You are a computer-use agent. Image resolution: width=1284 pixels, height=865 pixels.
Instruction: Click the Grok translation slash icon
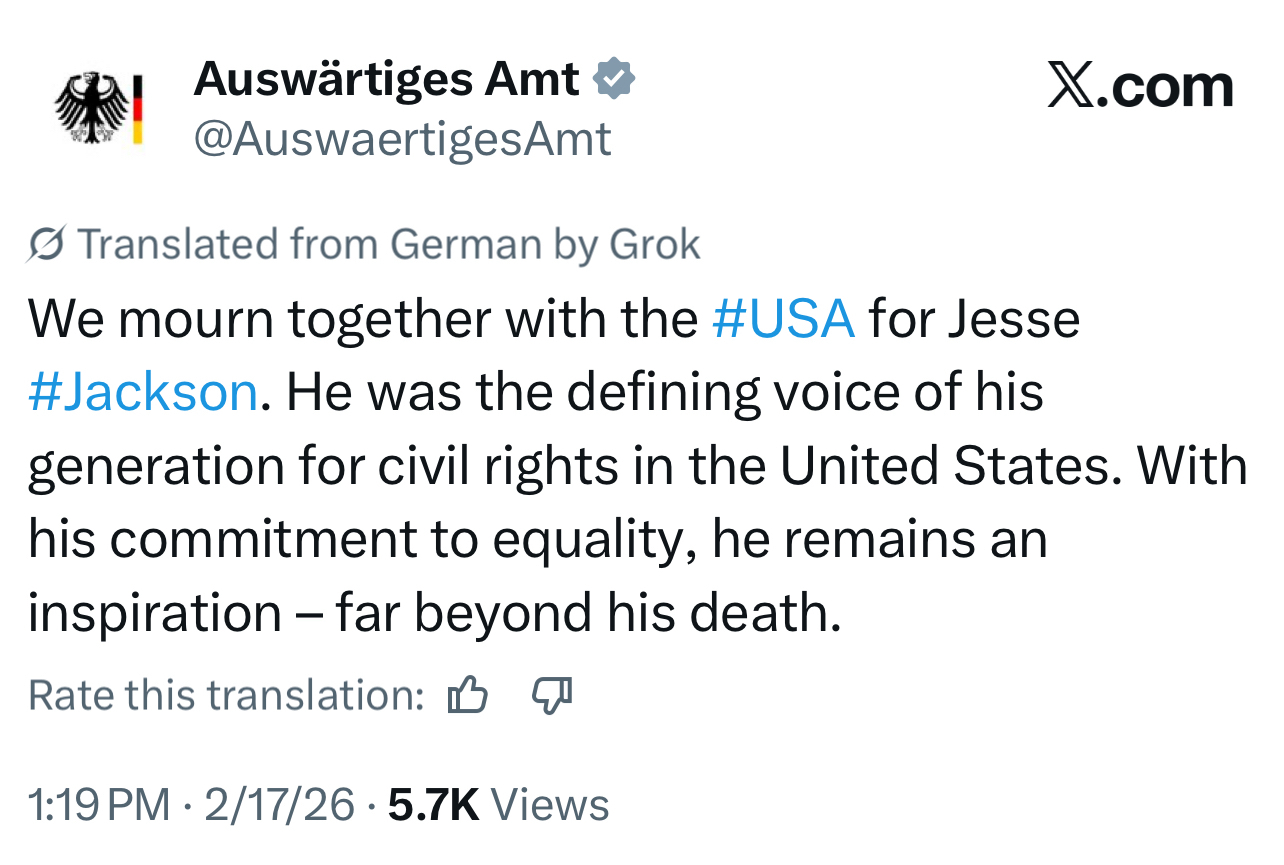[x=47, y=245]
